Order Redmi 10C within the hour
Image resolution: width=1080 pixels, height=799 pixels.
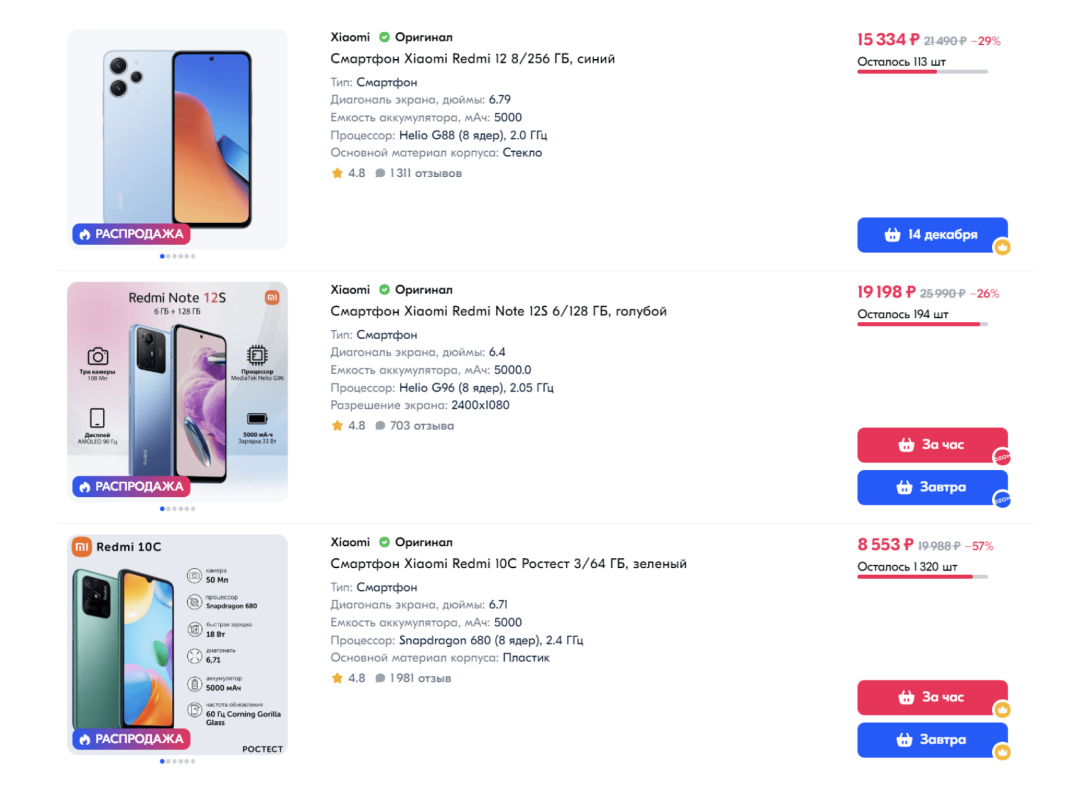[x=931, y=697]
